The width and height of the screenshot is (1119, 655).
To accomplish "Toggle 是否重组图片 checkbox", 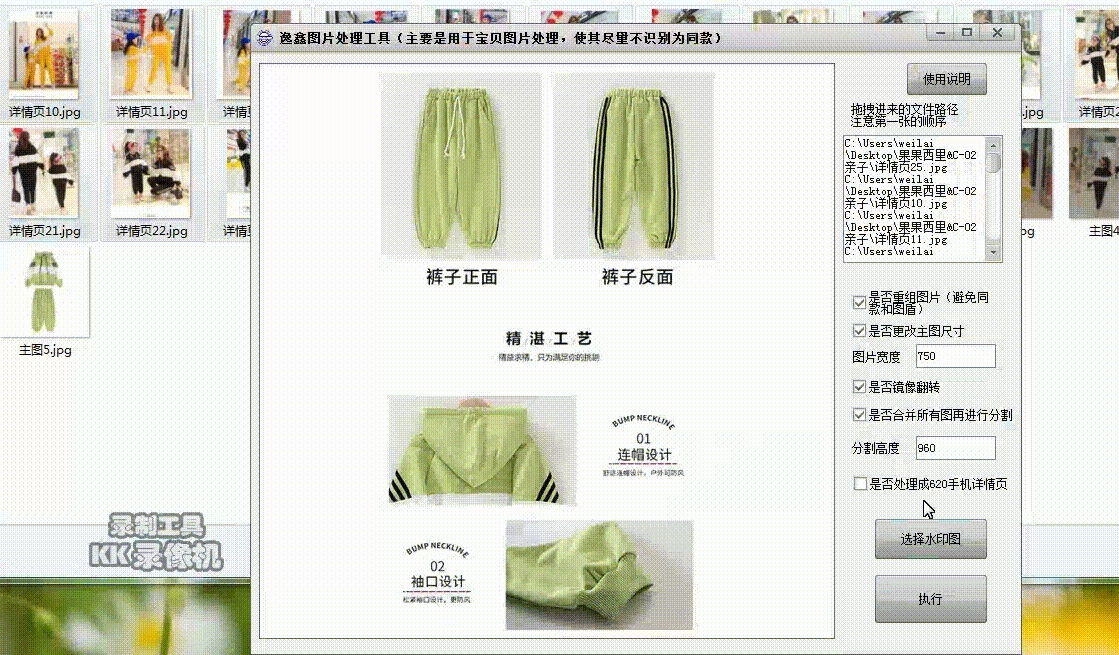I will [859, 303].
